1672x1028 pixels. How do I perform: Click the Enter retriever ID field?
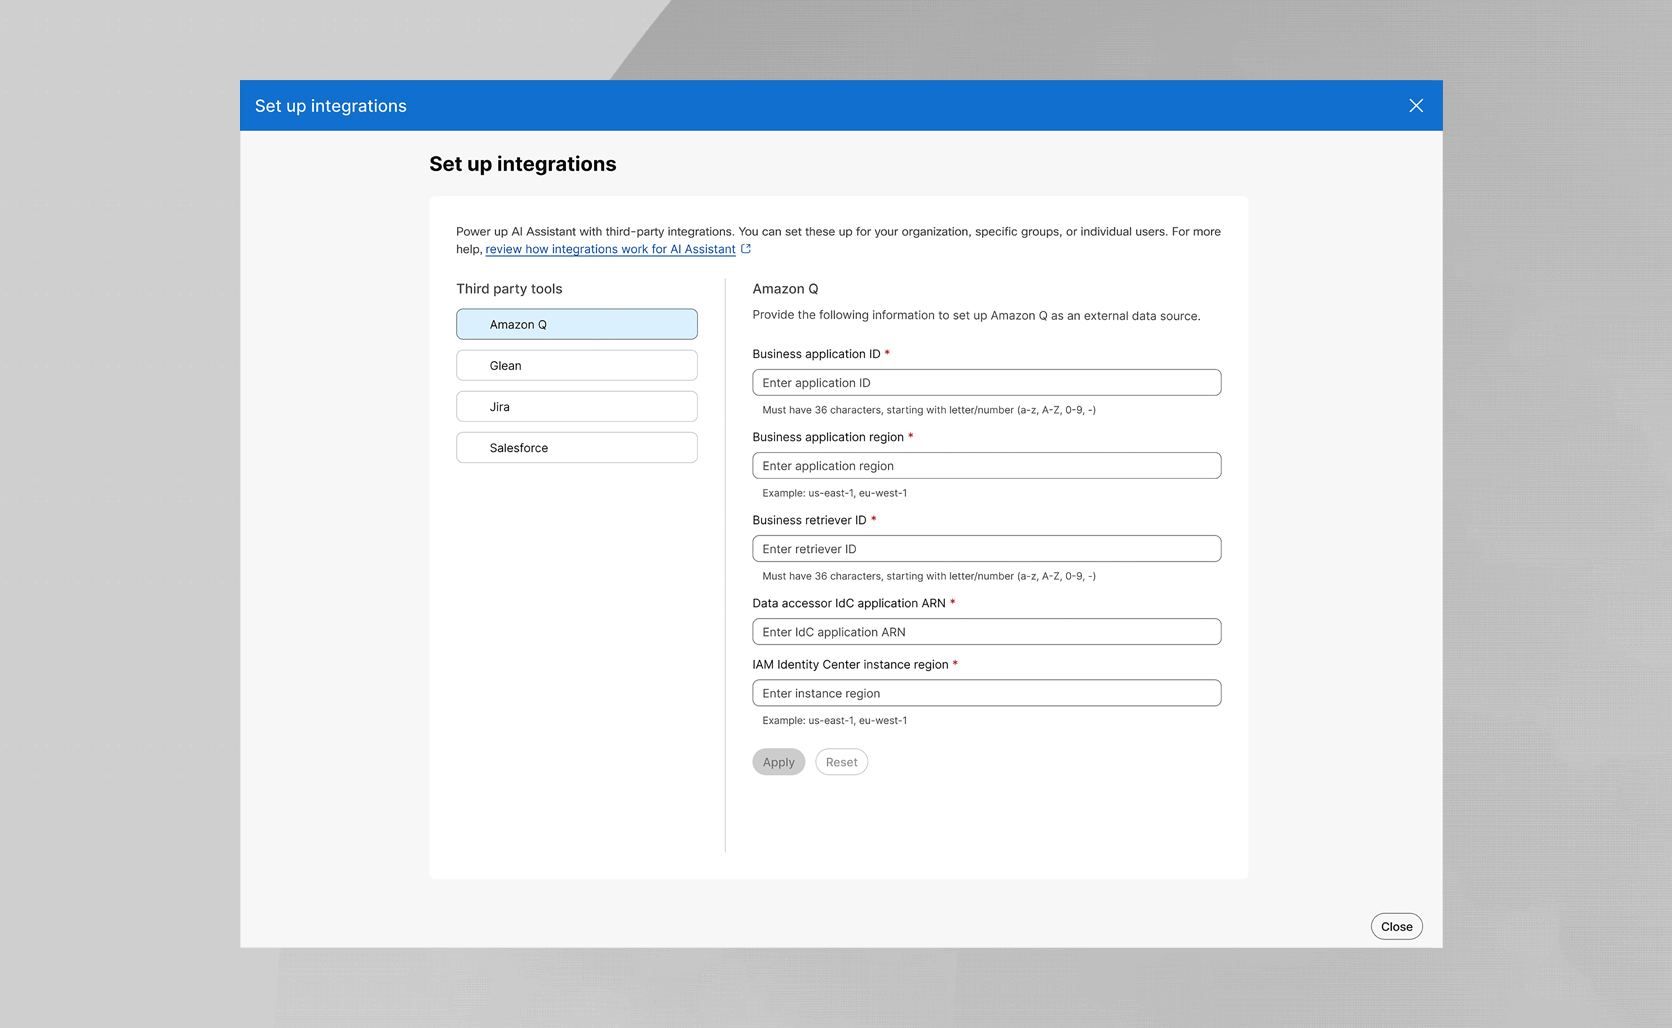pyautogui.click(x=986, y=548)
